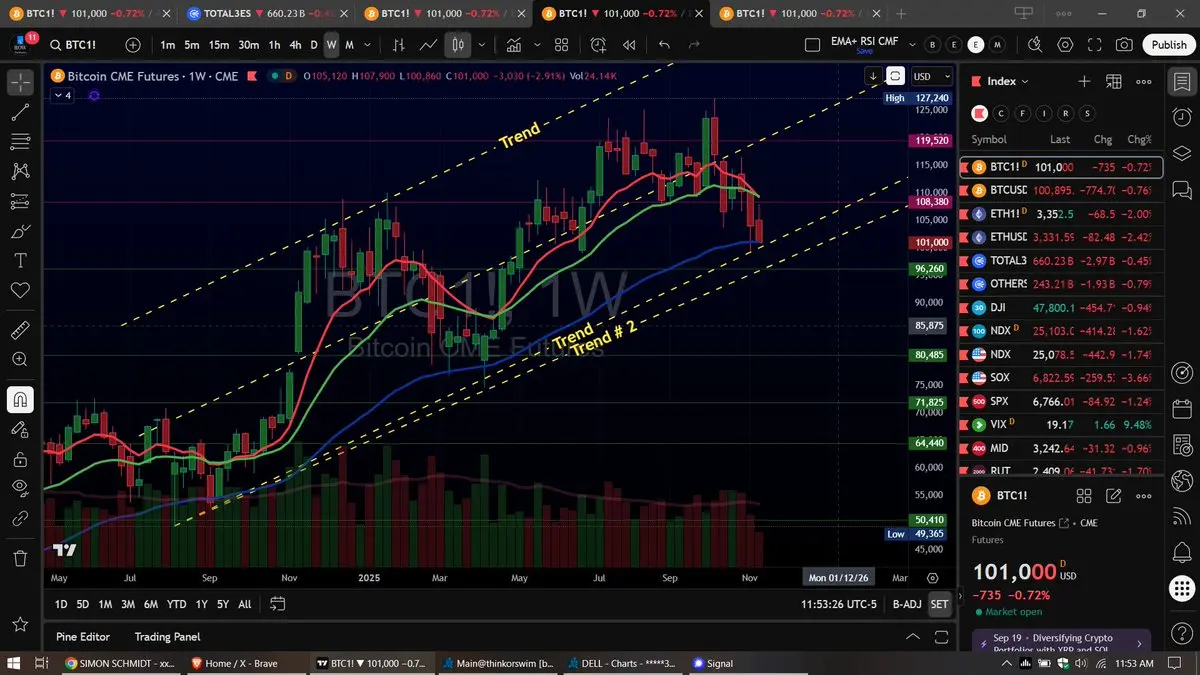Start bar replay mode
This screenshot has width=1200, height=675.
(629, 45)
